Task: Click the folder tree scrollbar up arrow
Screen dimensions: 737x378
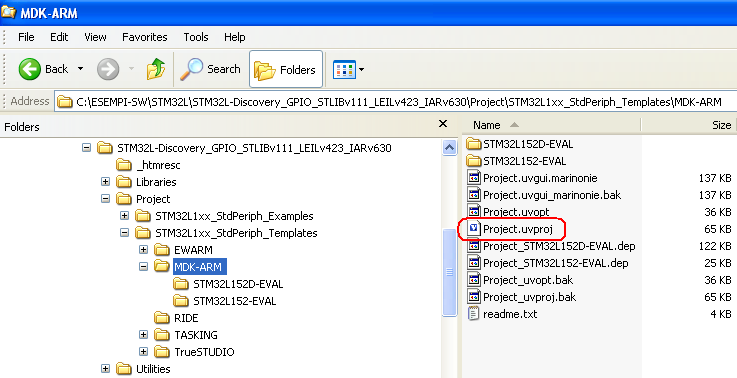Action: pyautogui.click(x=449, y=148)
